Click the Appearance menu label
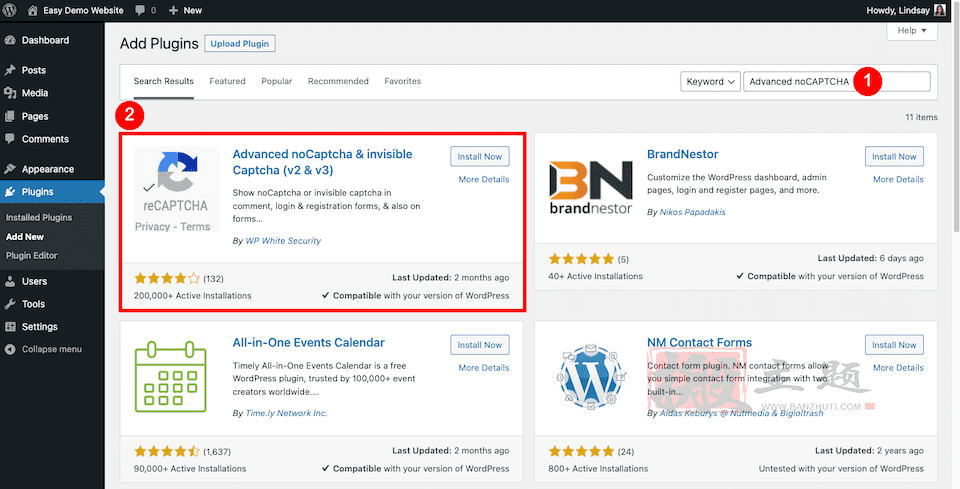 tap(48, 170)
